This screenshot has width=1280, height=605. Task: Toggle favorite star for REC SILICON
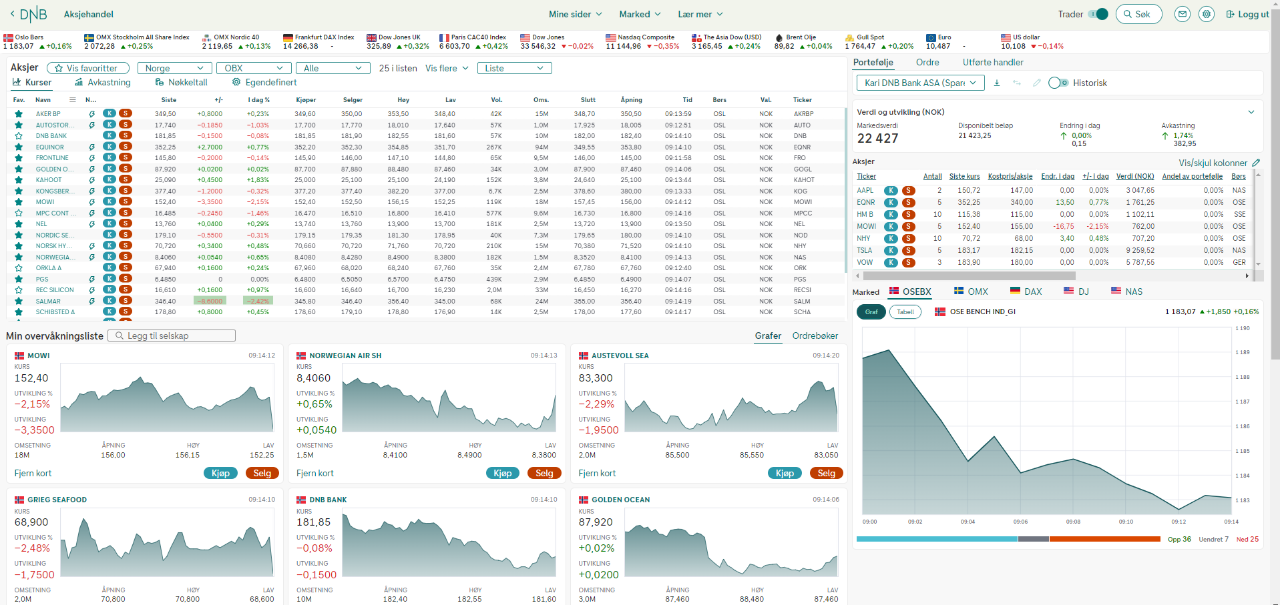pyautogui.click(x=18, y=290)
